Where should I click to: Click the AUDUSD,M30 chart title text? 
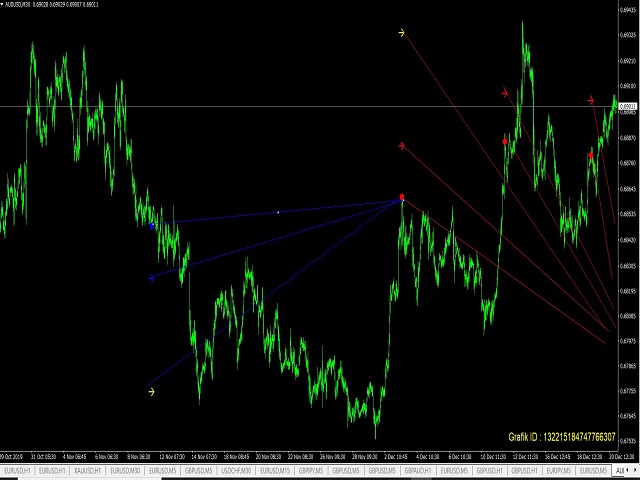pos(18,4)
